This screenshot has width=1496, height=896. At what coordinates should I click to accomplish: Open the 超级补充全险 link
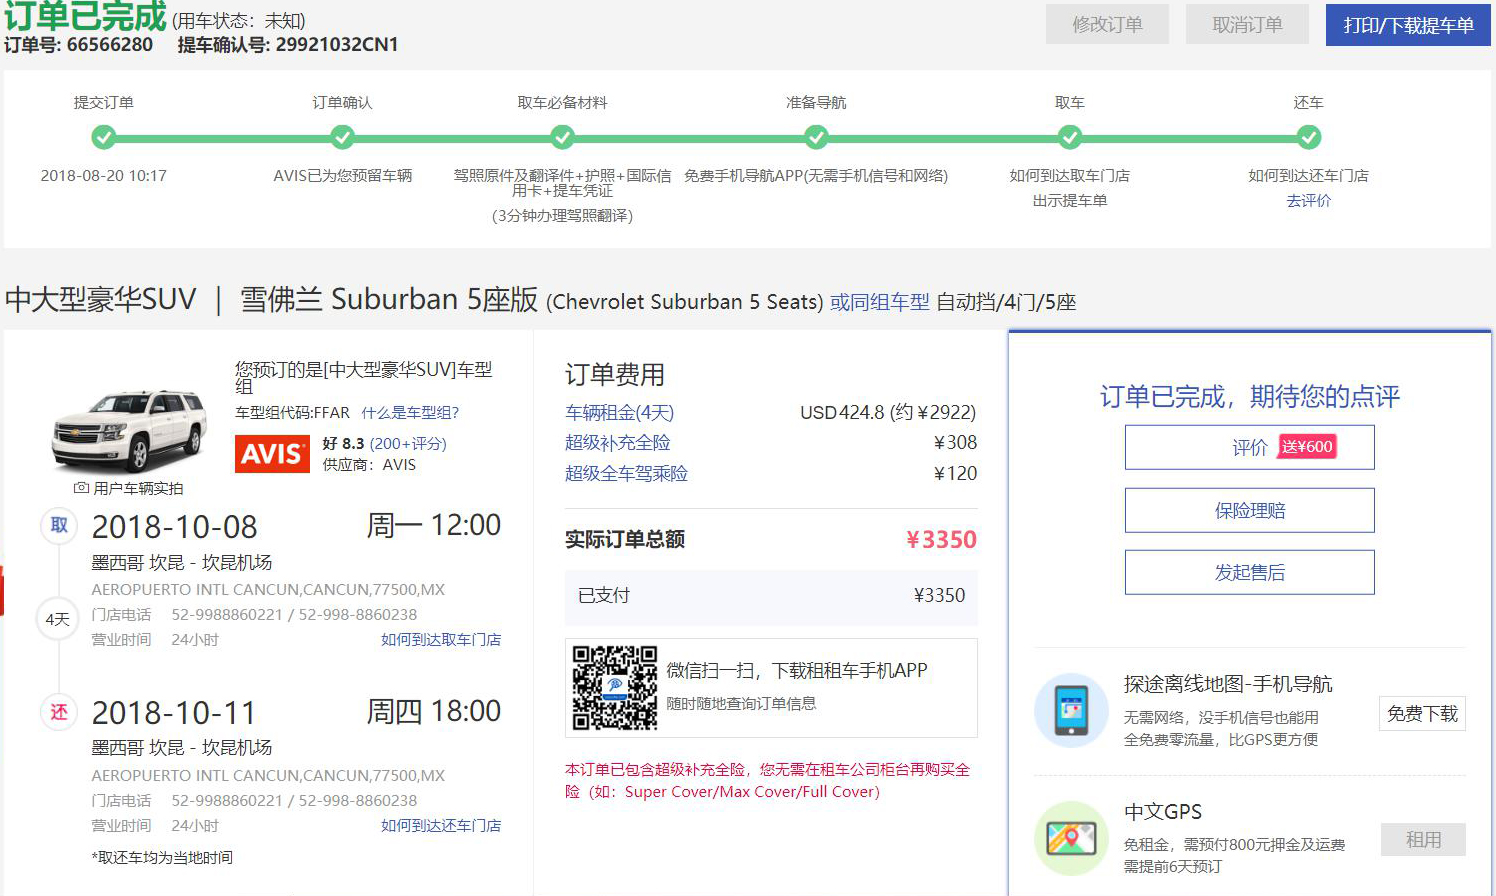coord(617,442)
